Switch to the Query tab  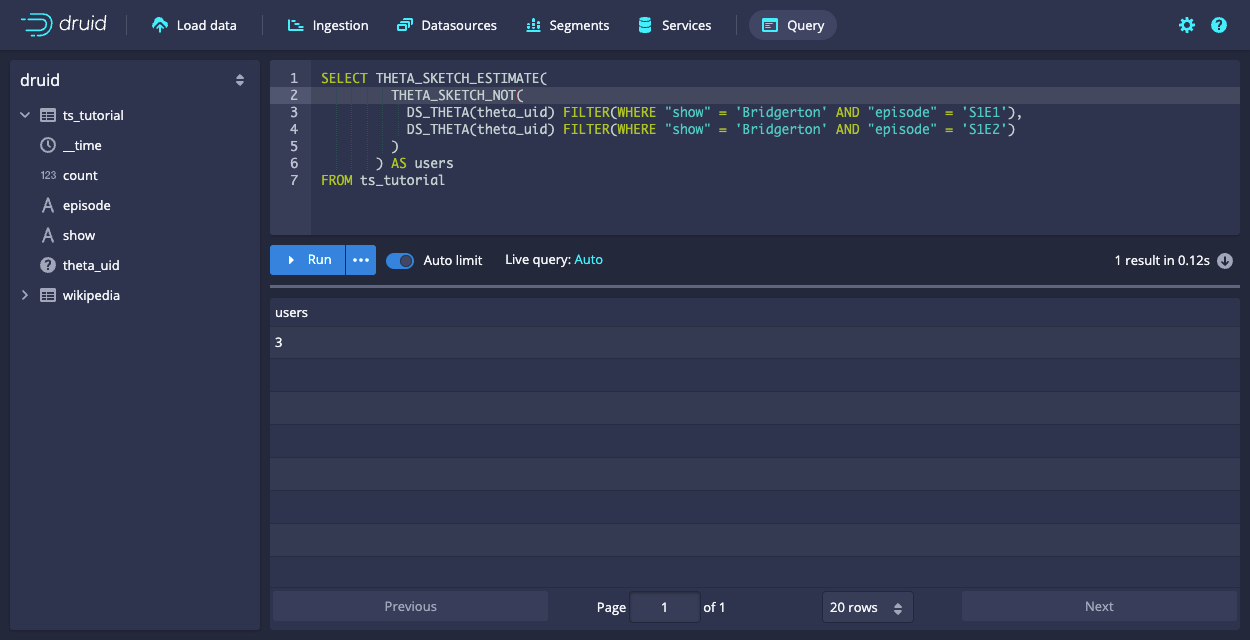pos(792,24)
